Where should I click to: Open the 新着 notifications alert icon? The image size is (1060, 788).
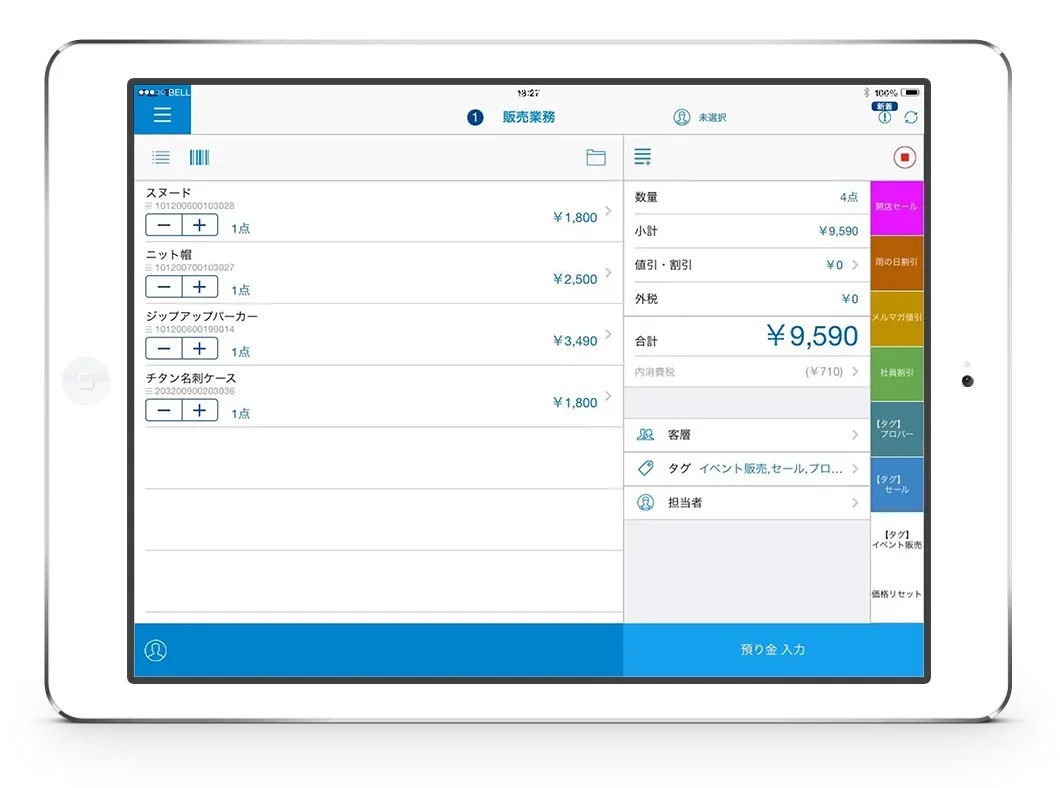(884, 115)
